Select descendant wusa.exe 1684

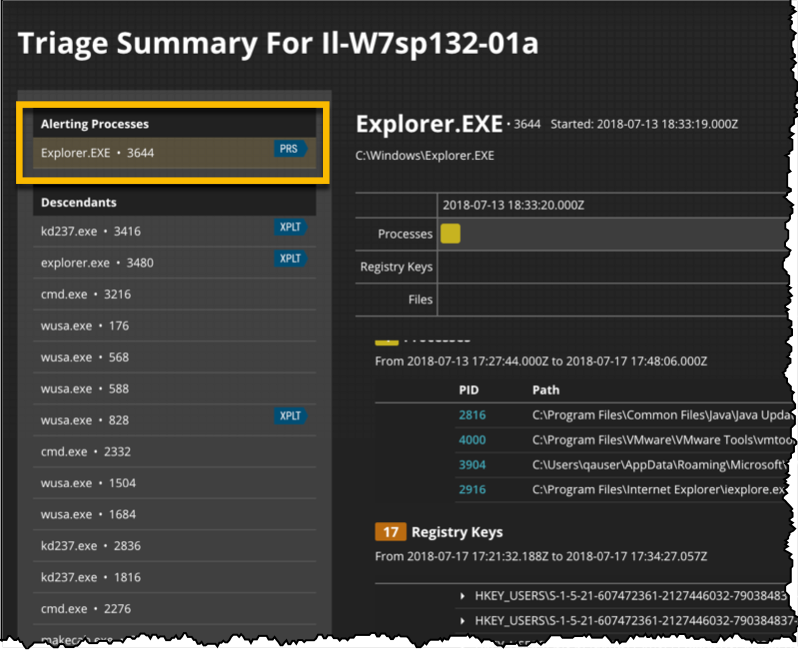click(174, 515)
